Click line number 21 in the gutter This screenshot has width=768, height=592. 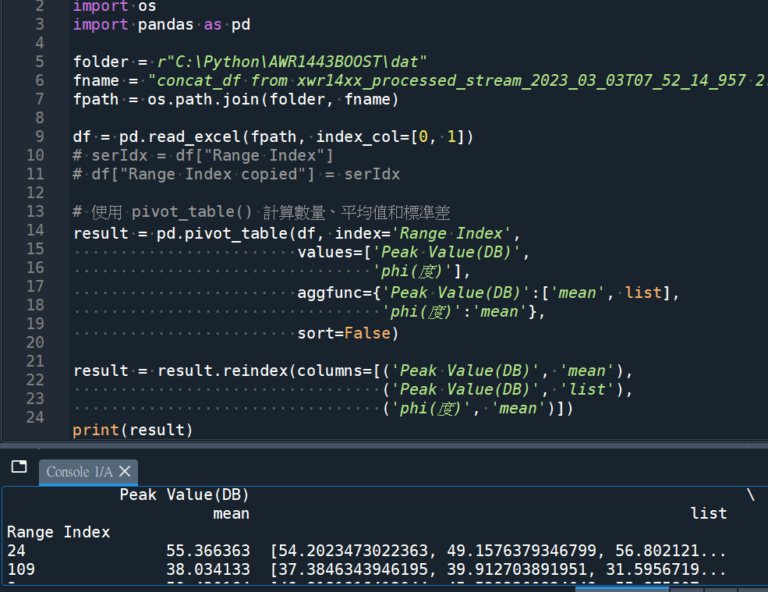pos(34,361)
